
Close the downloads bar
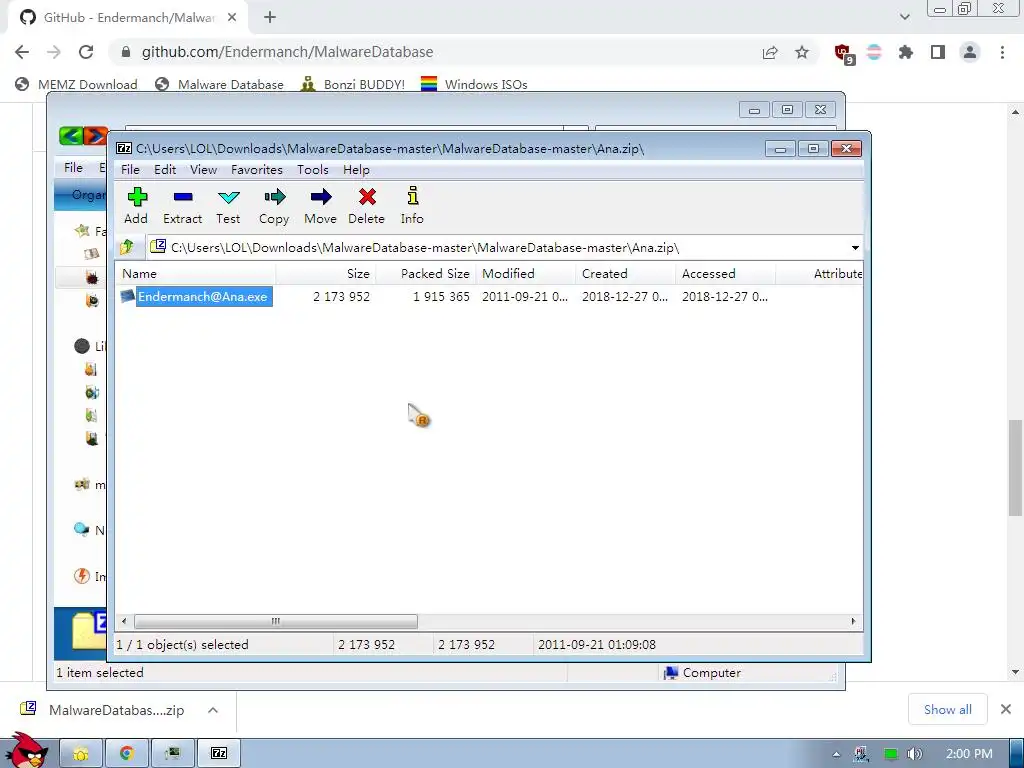pyautogui.click(x=1006, y=709)
